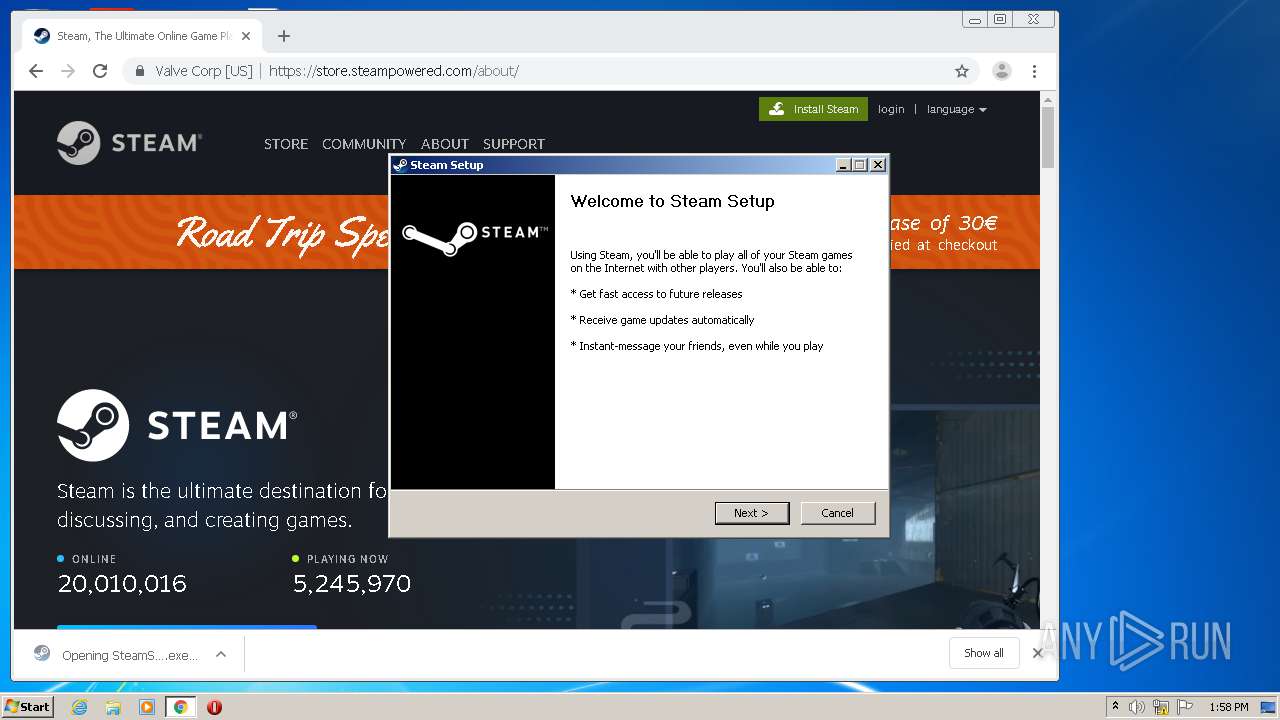Viewport: 1280px width, 720px height.
Task: Launch Internet Explorer from taskbar
Action: tap(79, 707)
